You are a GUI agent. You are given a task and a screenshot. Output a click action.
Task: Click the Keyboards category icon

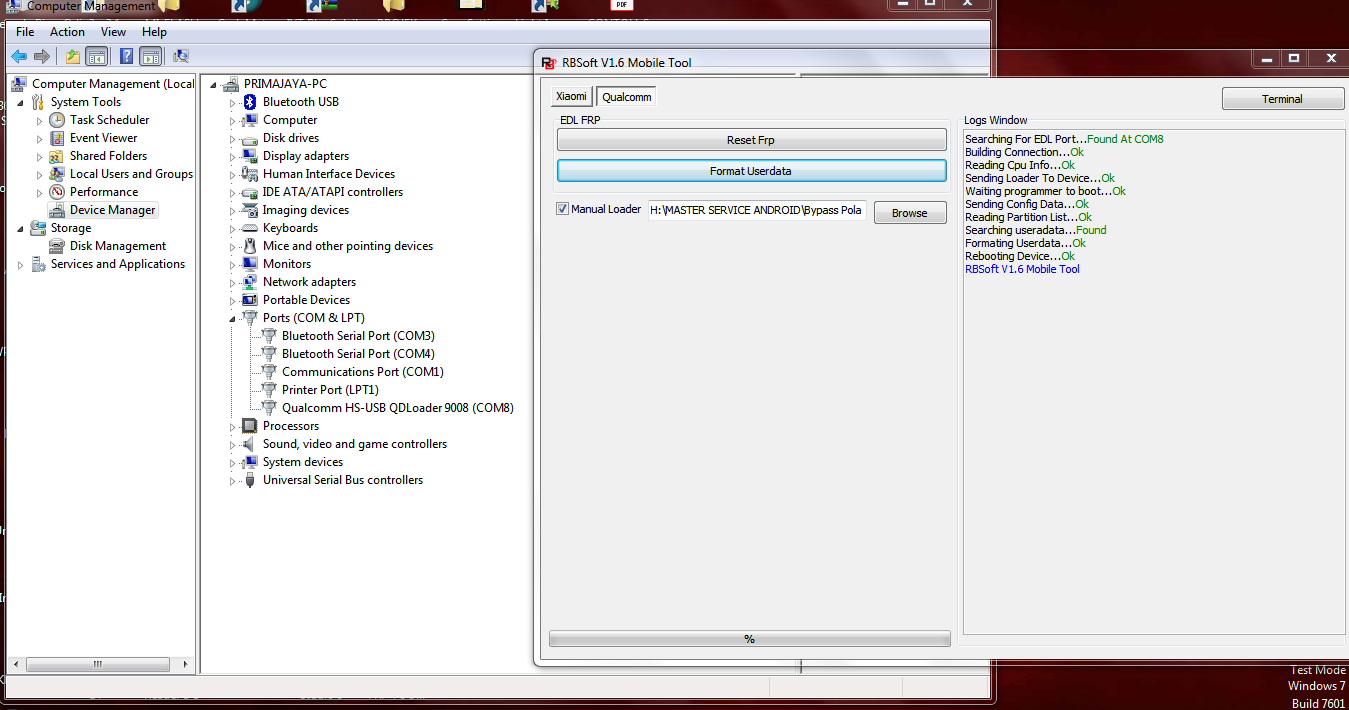(x=250, y=228)
